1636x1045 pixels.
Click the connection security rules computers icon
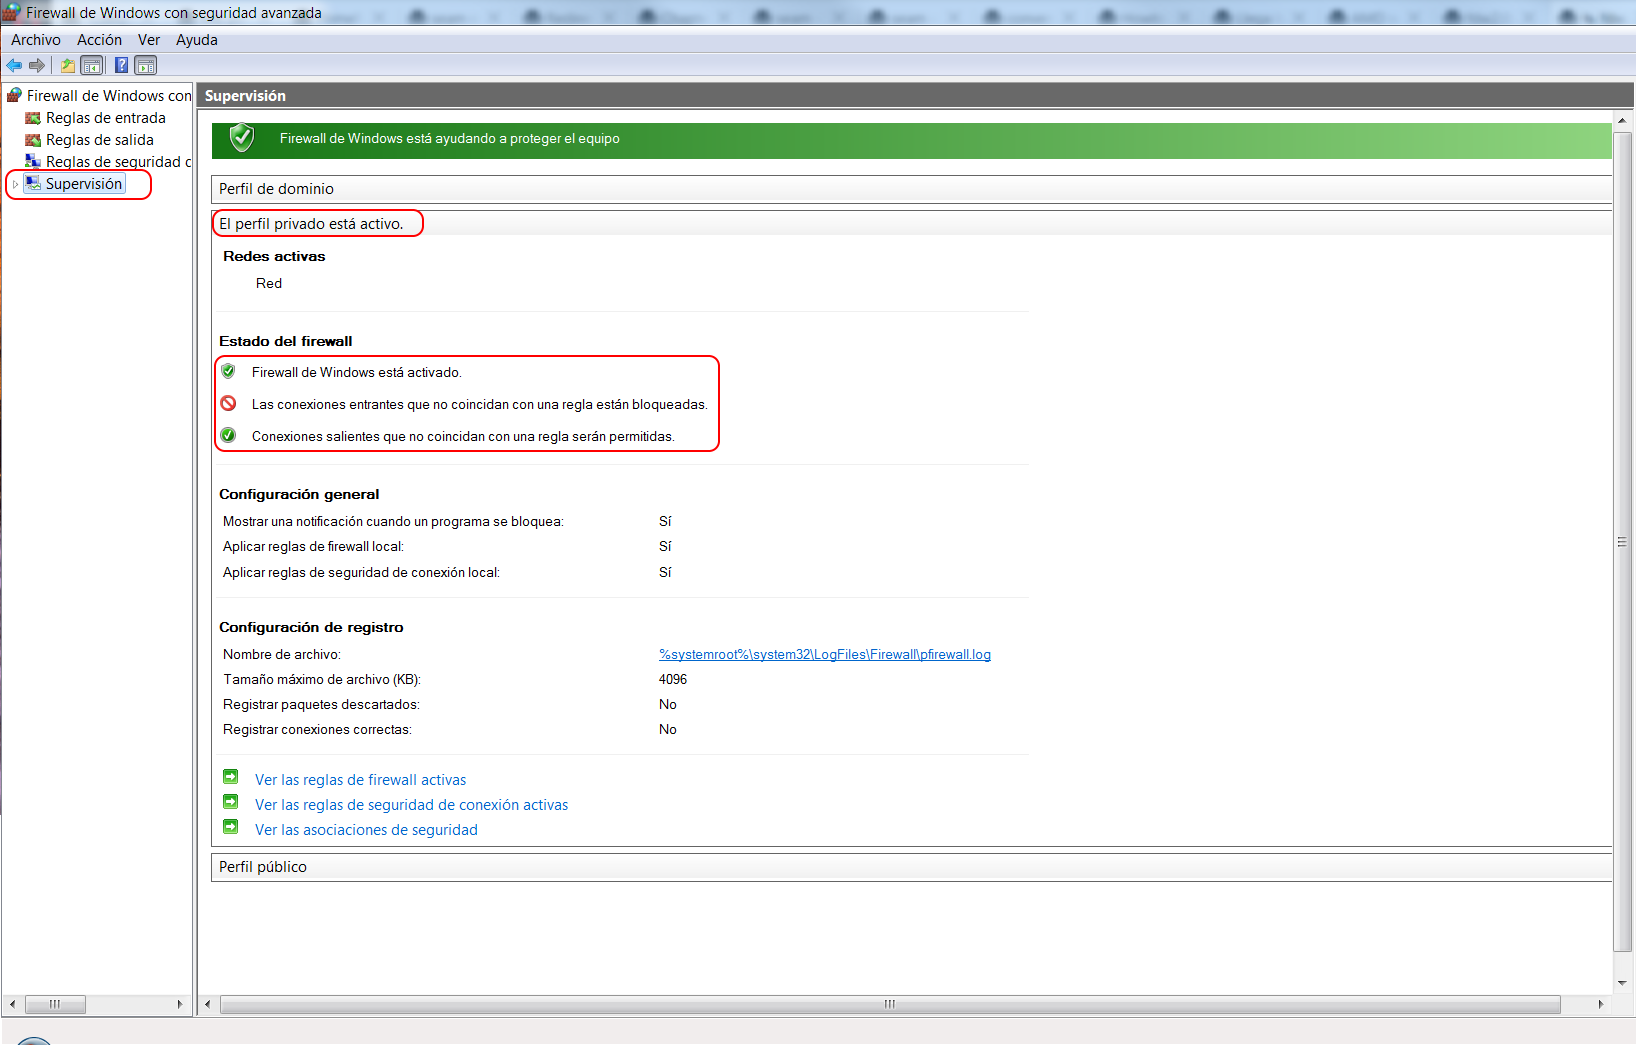coord(33,161)
